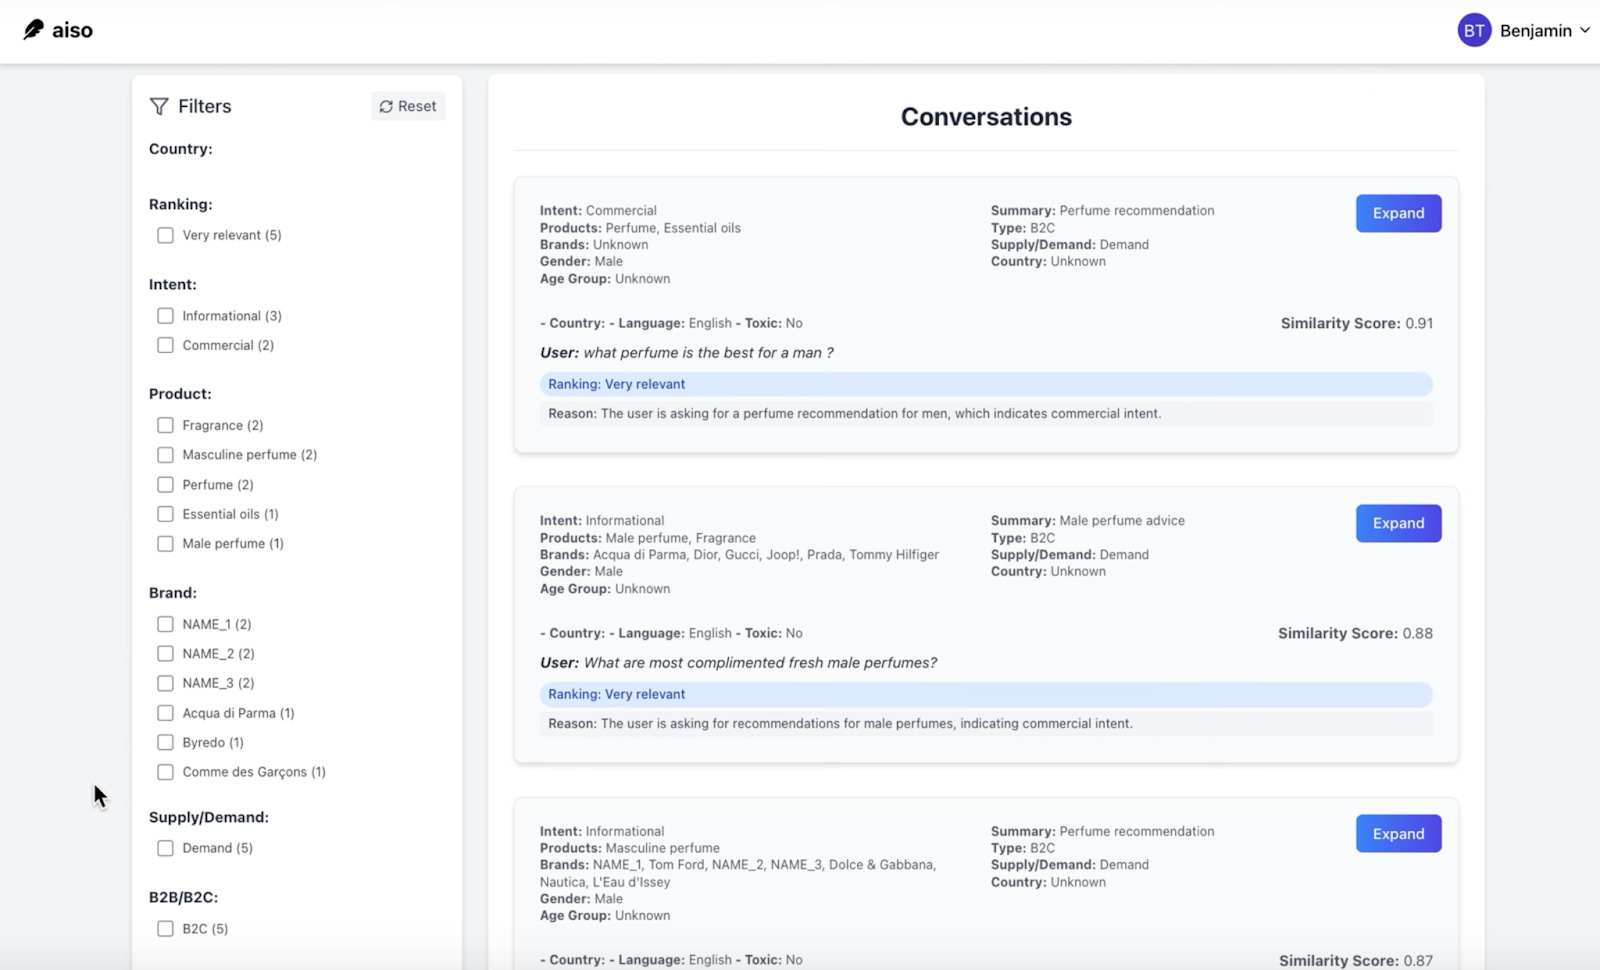Select the Demand (5) checkbox

(x=165, y=848)
